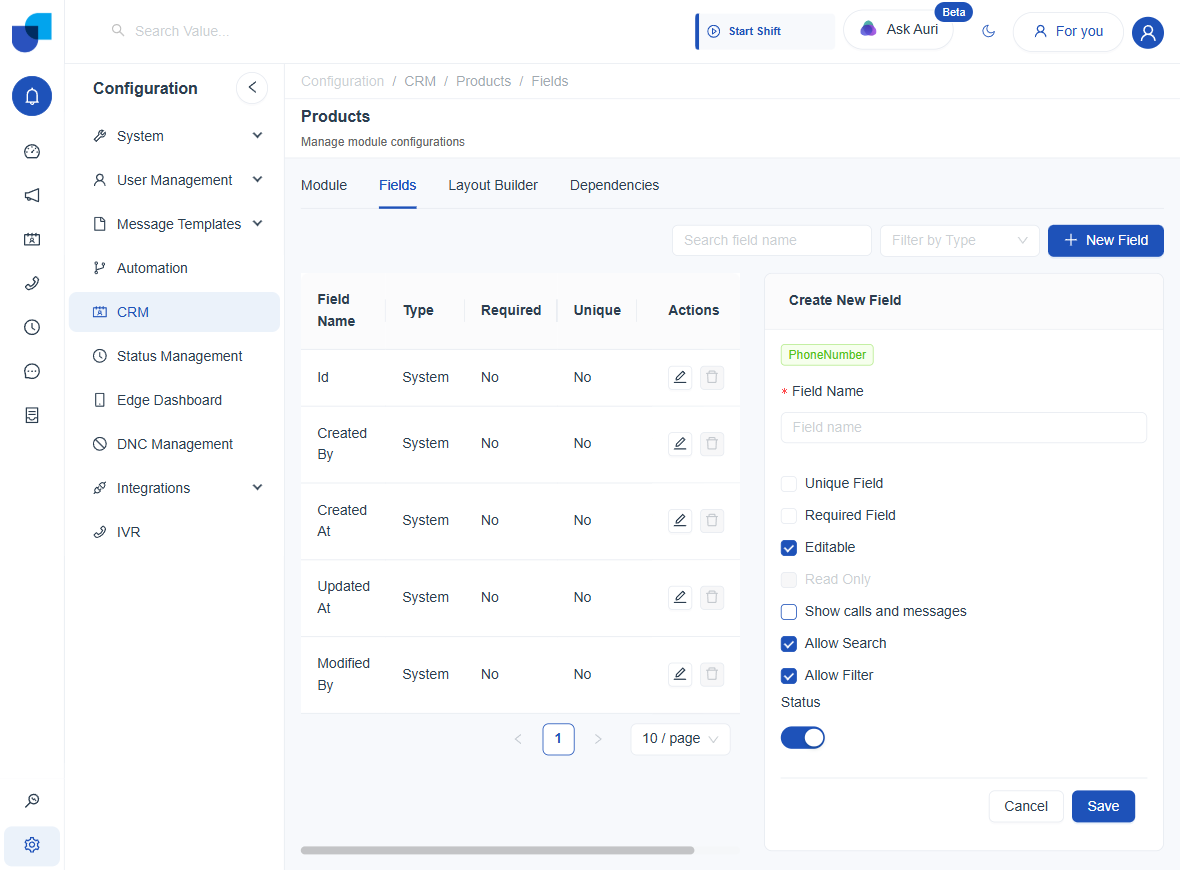Screen dimensions: 1180x870
Task: Edit the Created By field row
Action: click(x=680, y=443)
